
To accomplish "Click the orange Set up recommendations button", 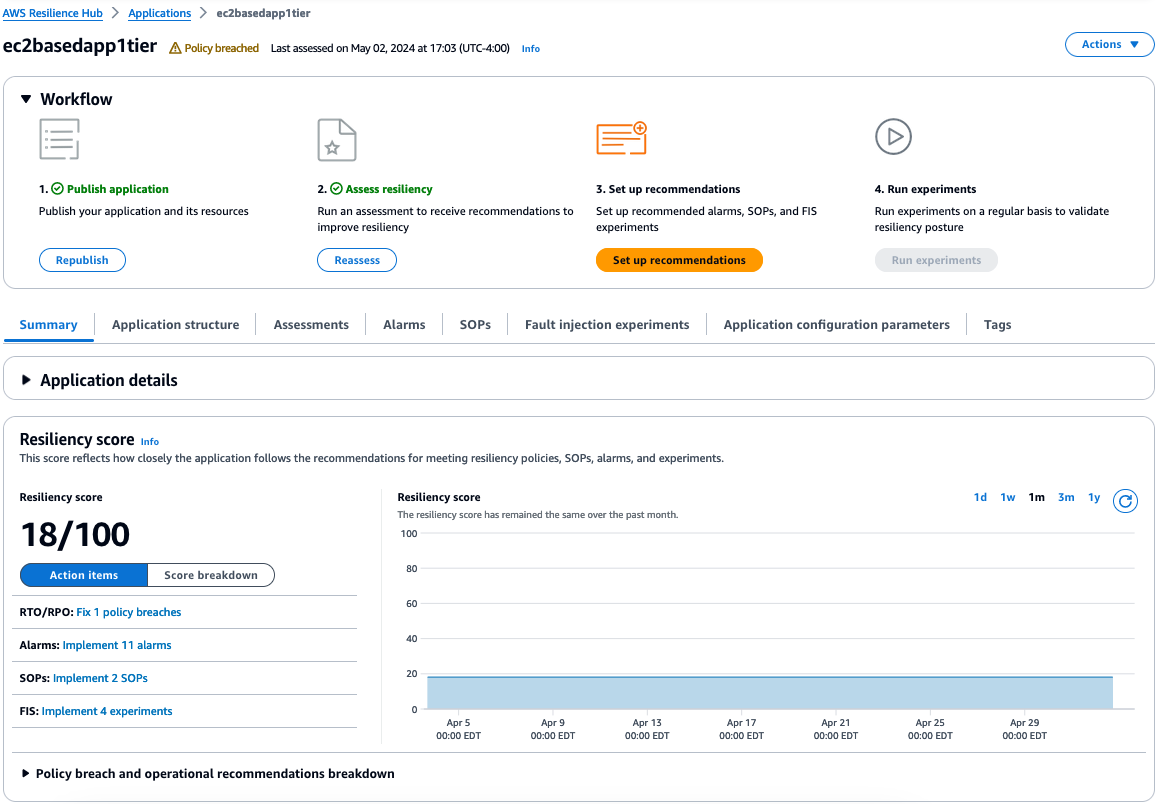I will [x=679, y=260].
